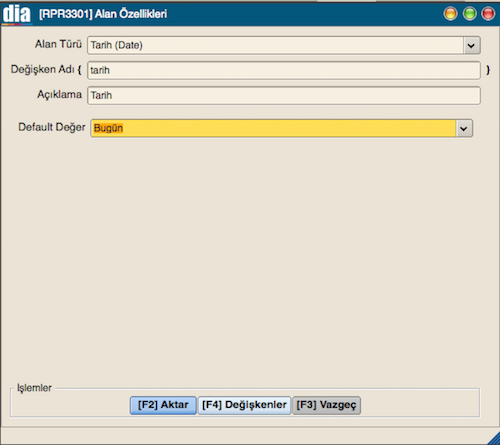
Task: Click the İşlemler group heading
Action: click(x=34, y=388)
